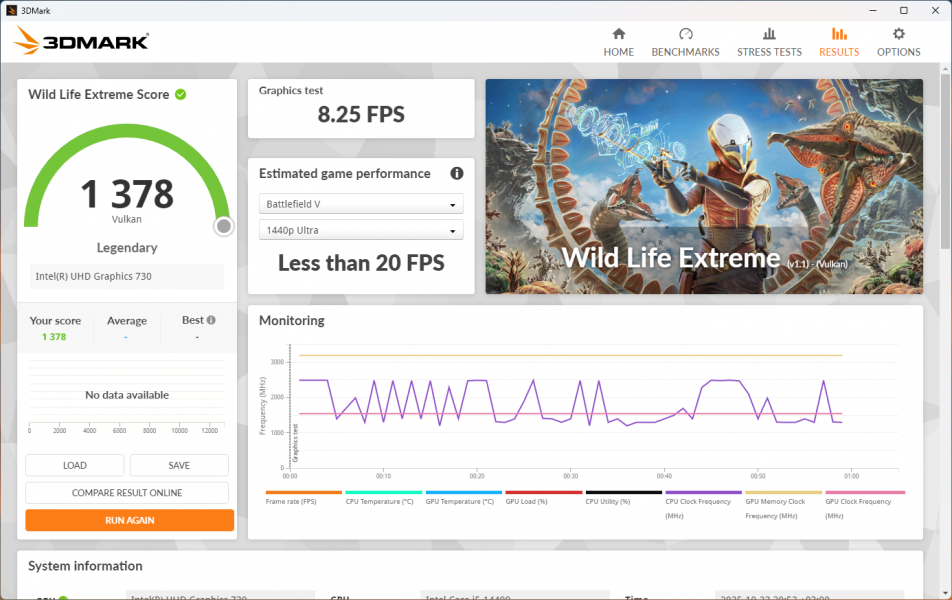Screen dimensions: 952x600
Task: Switch to the Results tab
Action: (x=838, y=42)
